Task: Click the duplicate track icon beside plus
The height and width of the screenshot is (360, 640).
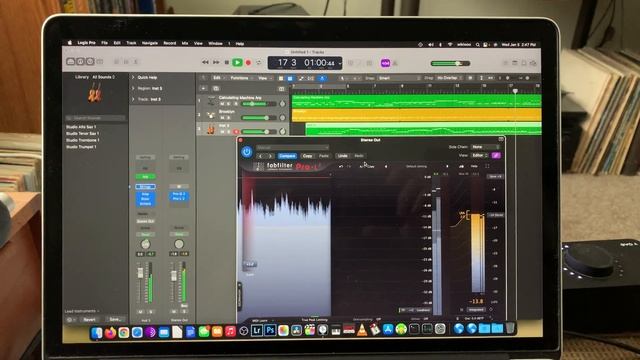Action: coord(216,88)
